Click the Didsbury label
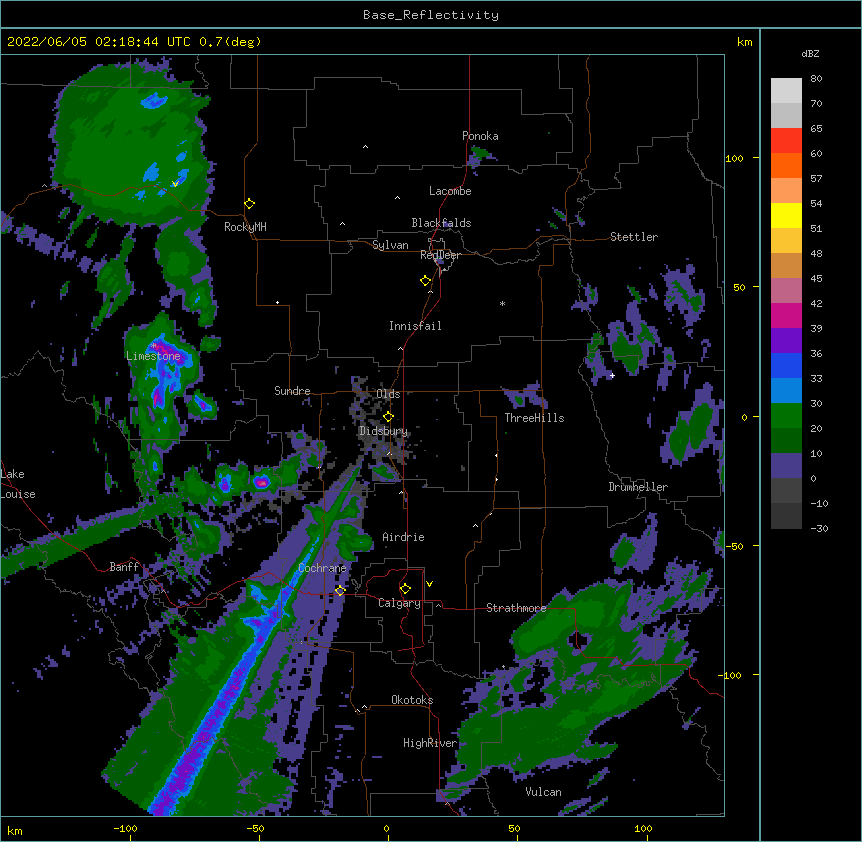862x842 pixels. (x=383, y=431)
